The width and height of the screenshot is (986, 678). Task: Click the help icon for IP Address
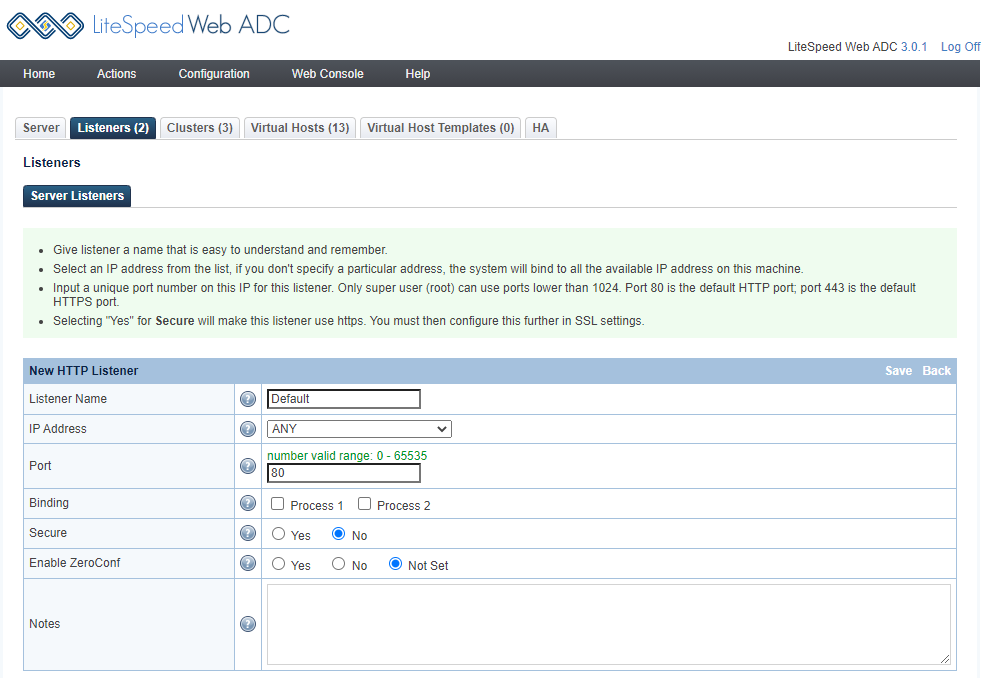coord(248,429)
